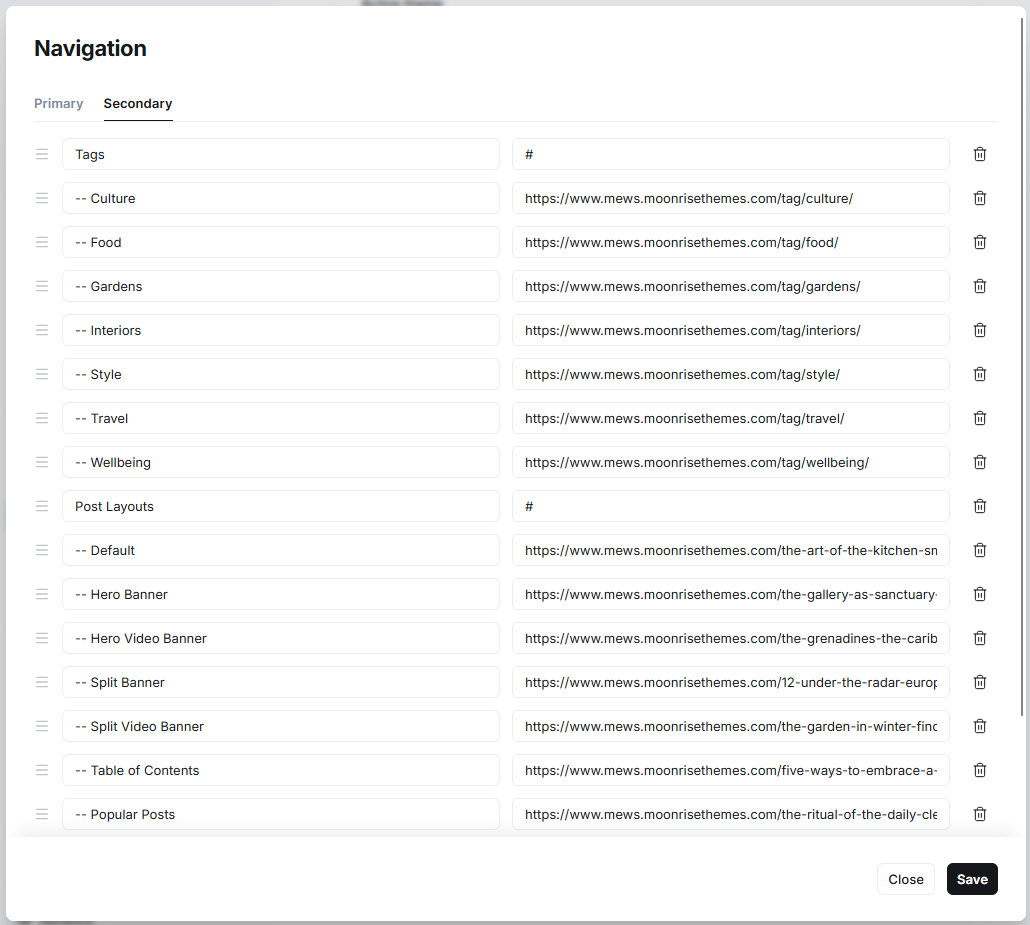Focus the Default post layout URL field
Image resolution: width=1030 pixels, height=925 pixels.
pyautogui.click(x=730, y=550)
